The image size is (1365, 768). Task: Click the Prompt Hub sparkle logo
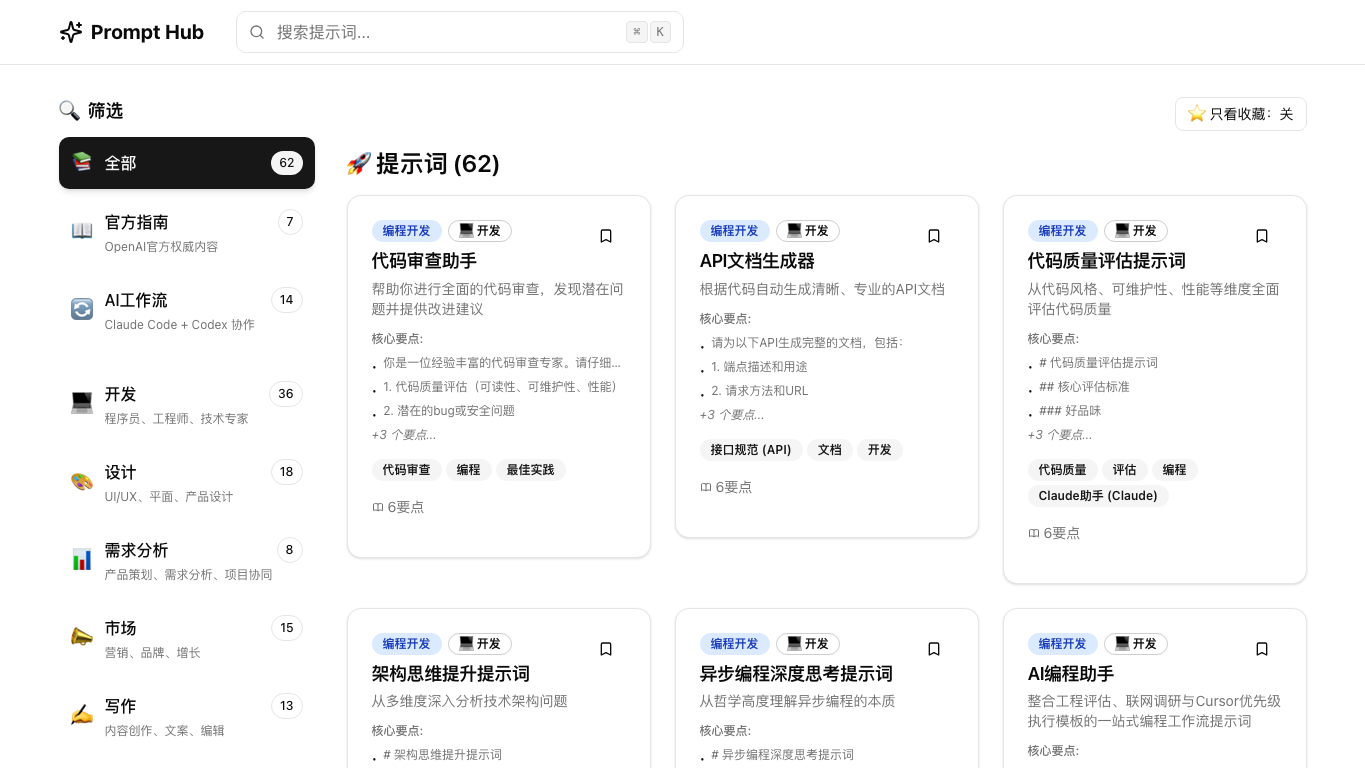click(x=71, y=32)
